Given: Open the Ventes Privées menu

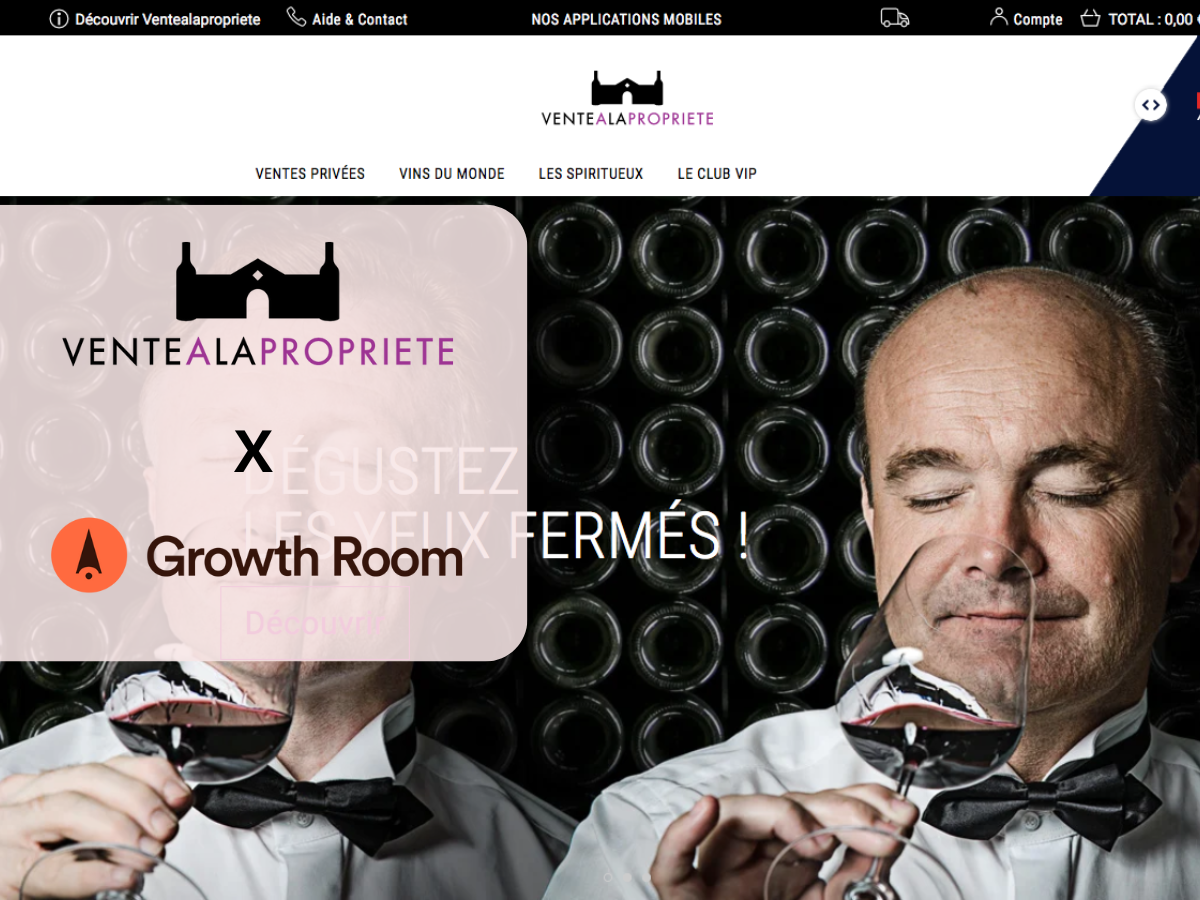Looking at the screenshot, I should tap(310, 173).
